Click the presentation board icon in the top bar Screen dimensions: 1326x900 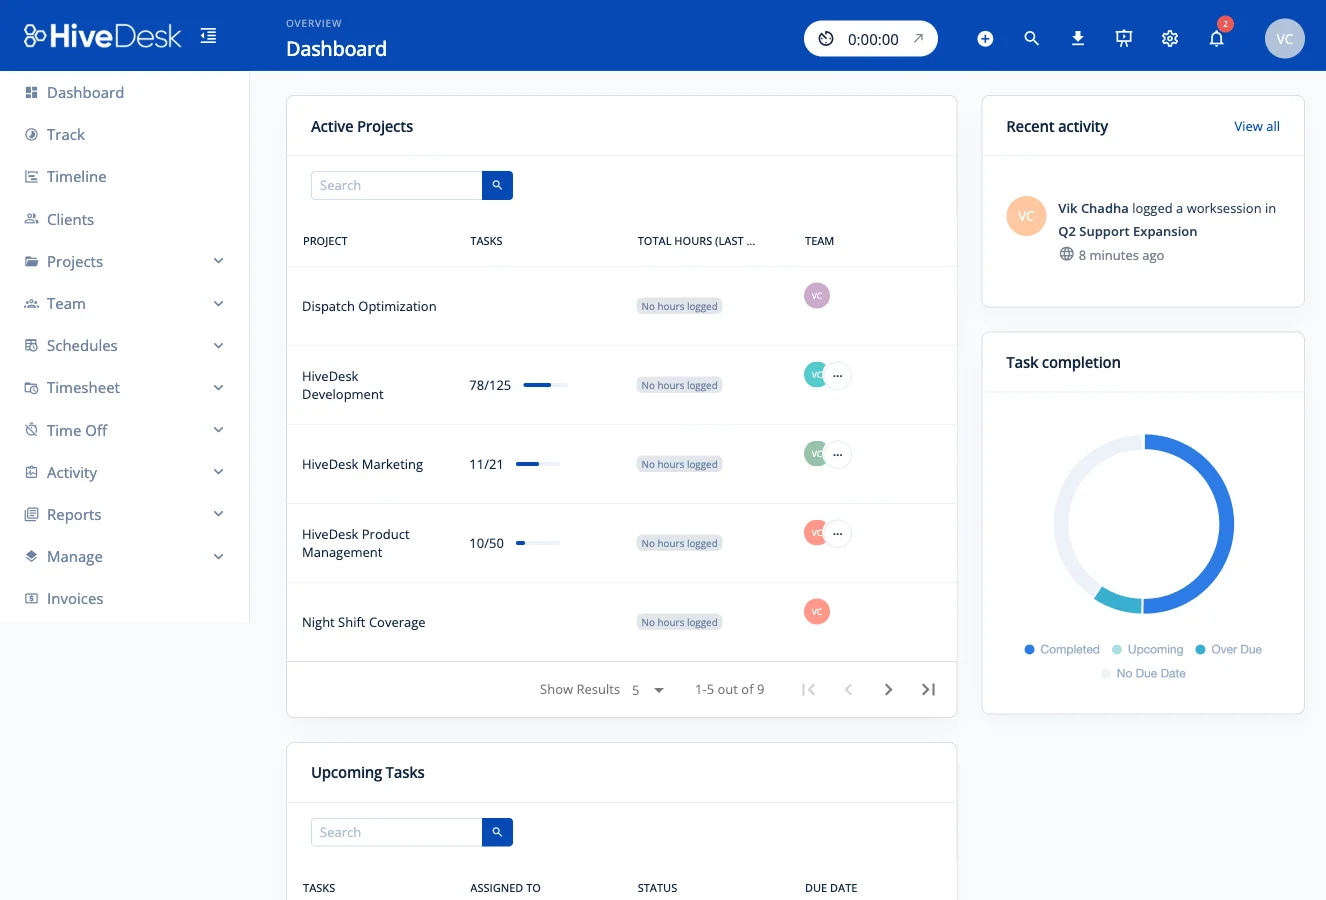1123,38
